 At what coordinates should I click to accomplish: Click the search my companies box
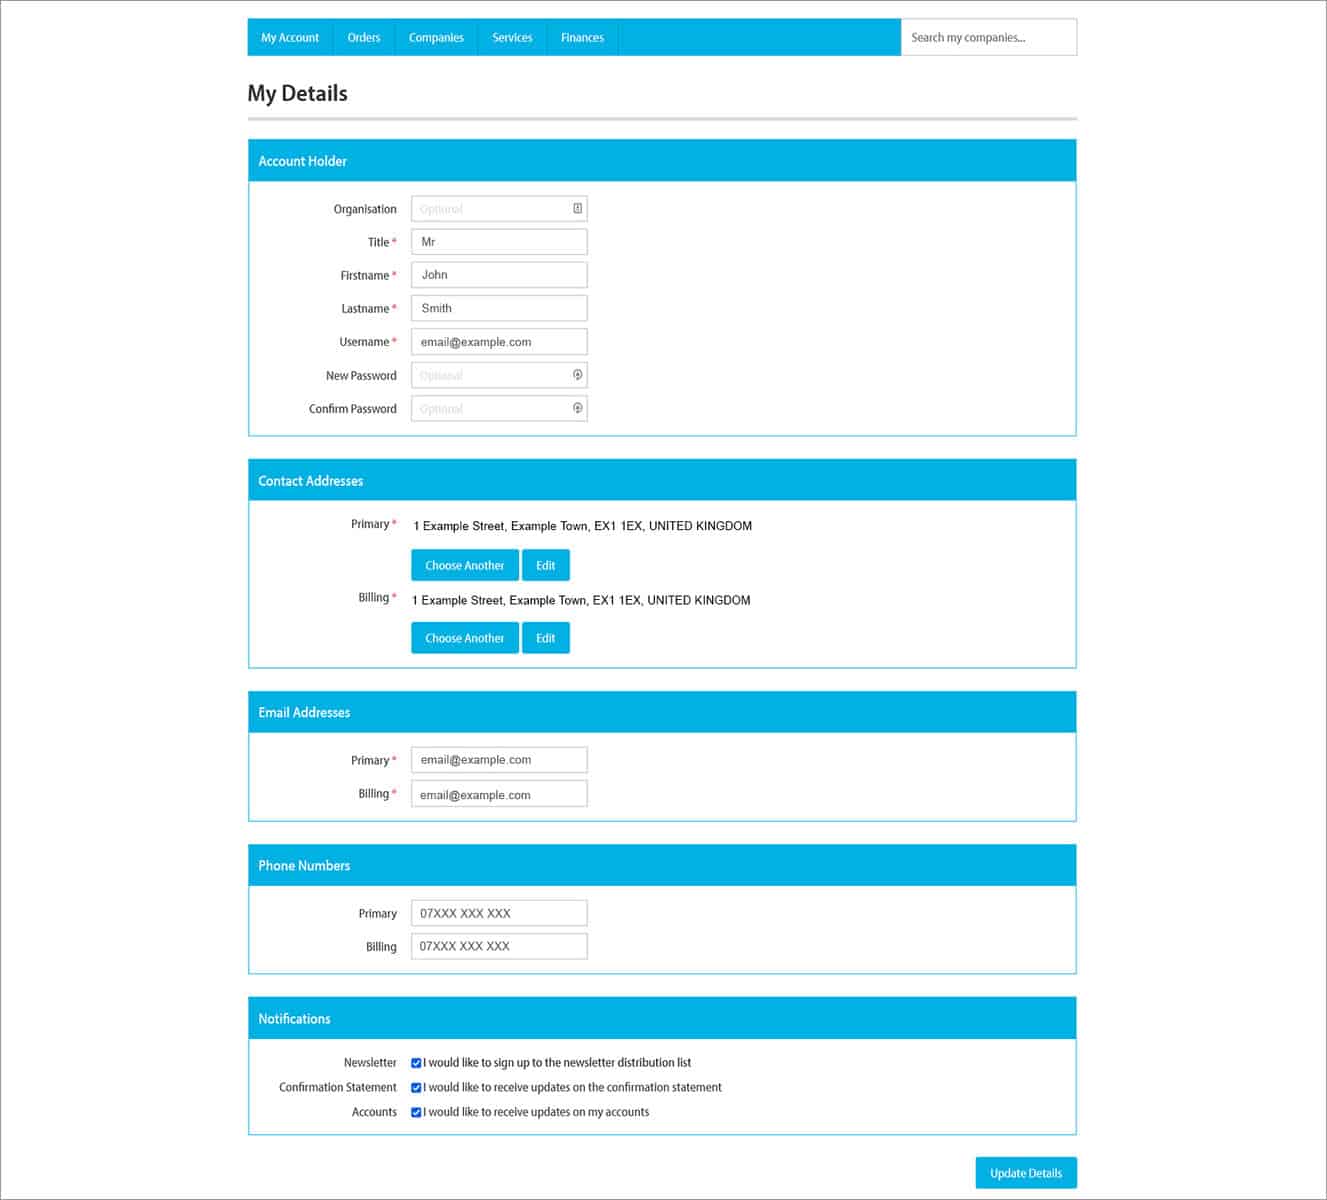tap(988, 37)
